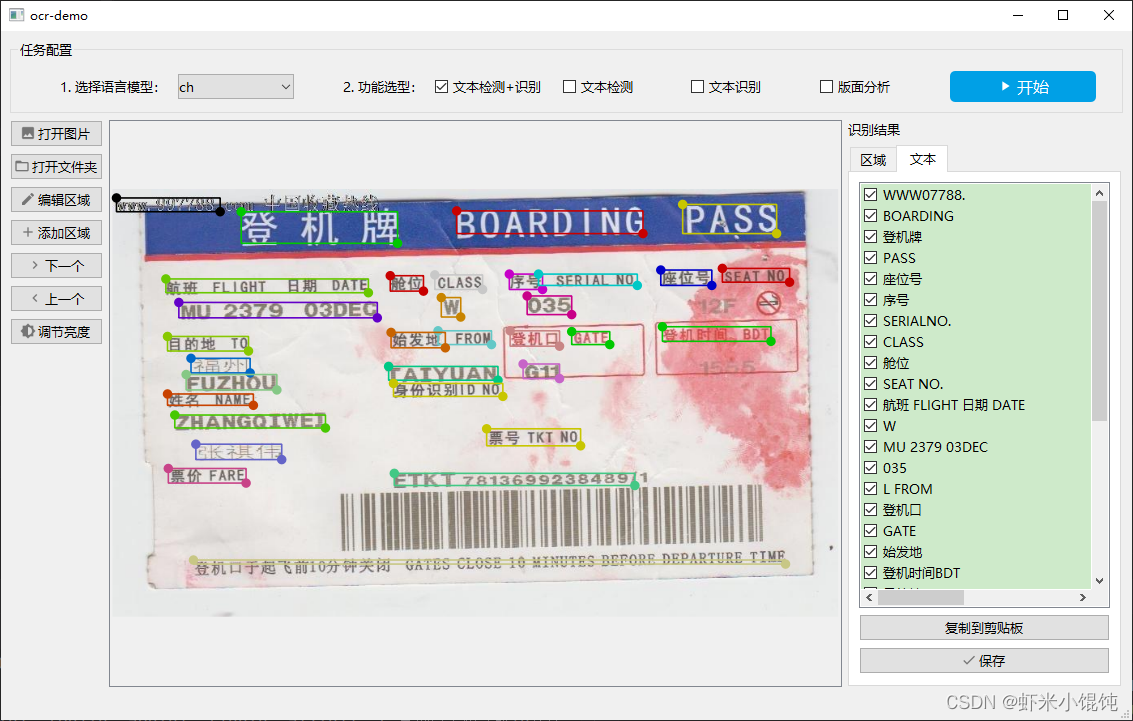
Task: Click the TAIYUAN detection box
Action: pyautogui.click(x=444, y=374)
